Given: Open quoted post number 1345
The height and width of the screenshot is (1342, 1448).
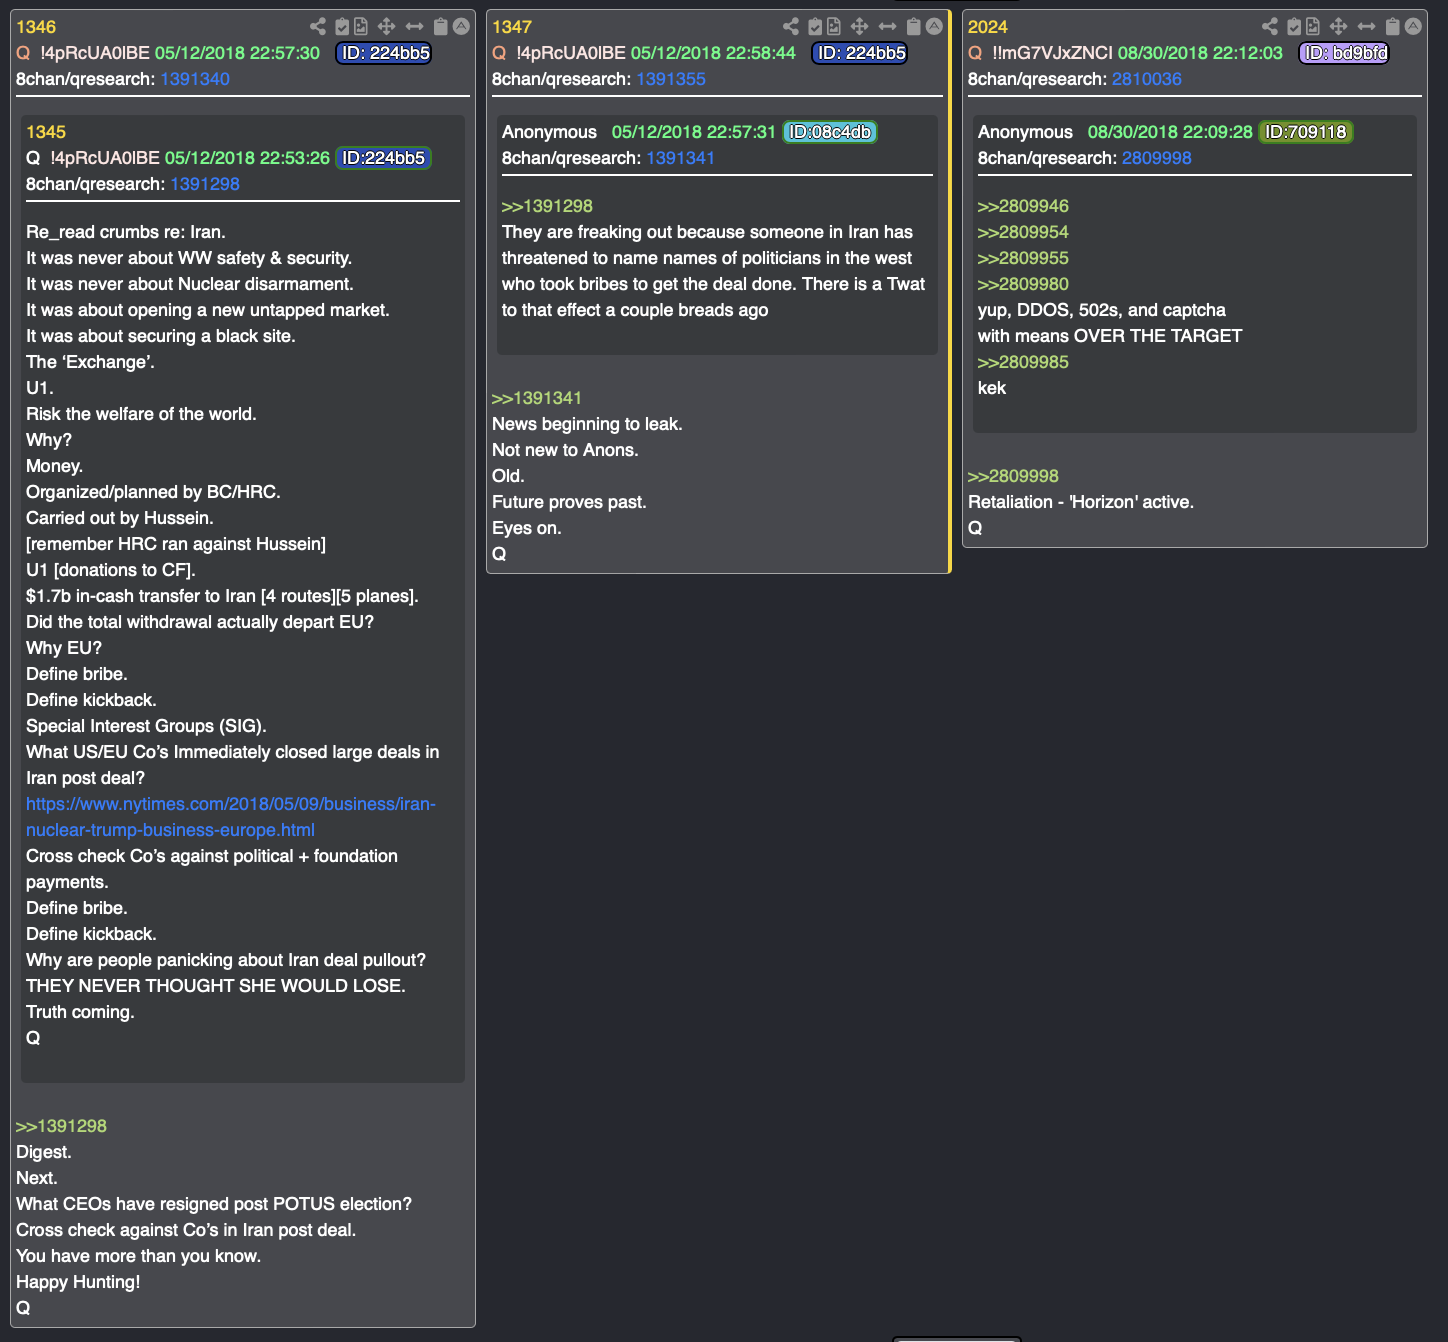Looking at the screenshot, I should click(x=46, y=132).
